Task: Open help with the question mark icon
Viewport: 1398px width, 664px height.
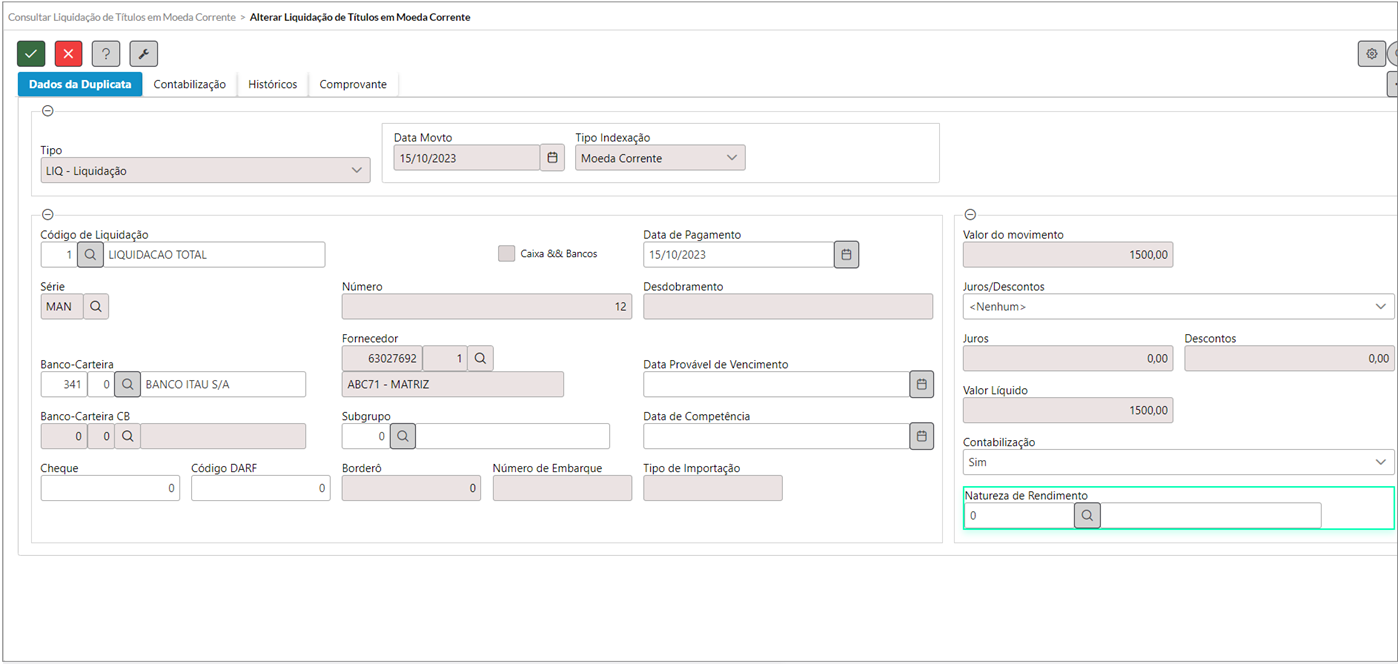Action: tap(106, 54)
